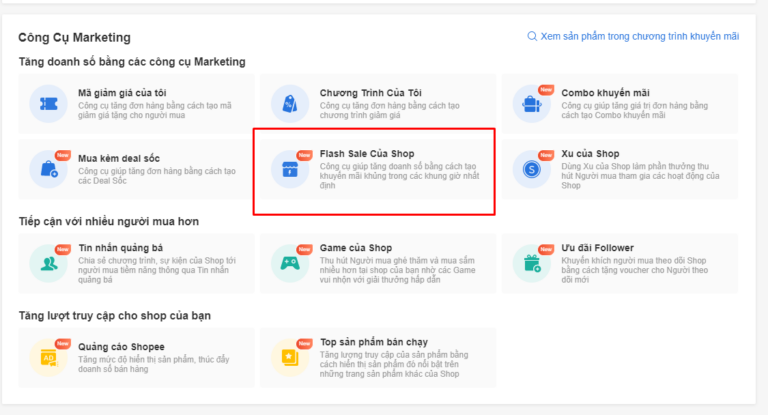The width and height of the screenshot is (768, 415).
Task: Click the Flash Sale Của Shop store icon
Action: pyautogui.click(x=290, y=169)
